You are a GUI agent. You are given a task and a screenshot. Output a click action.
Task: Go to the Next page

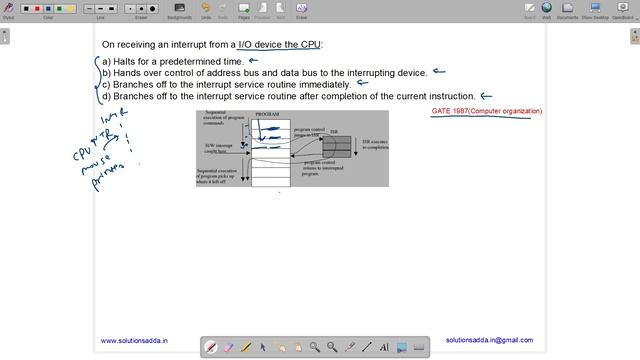[280, 10]
